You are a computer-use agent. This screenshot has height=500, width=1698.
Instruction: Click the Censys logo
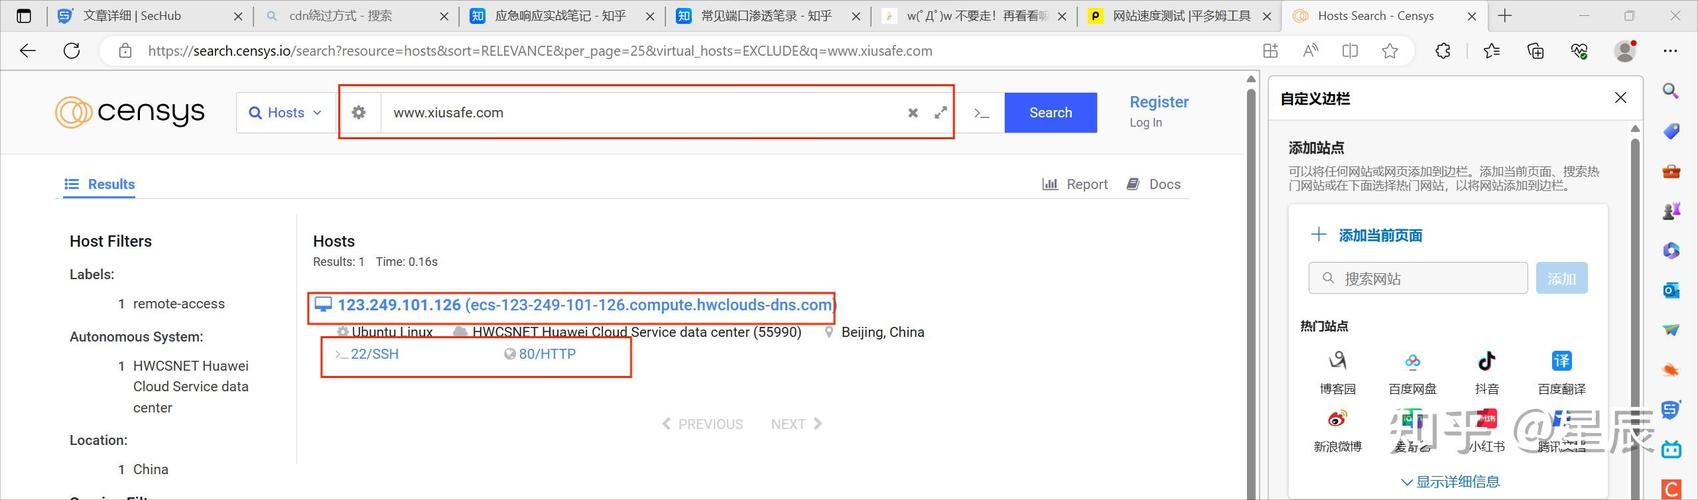coord(130,112)
